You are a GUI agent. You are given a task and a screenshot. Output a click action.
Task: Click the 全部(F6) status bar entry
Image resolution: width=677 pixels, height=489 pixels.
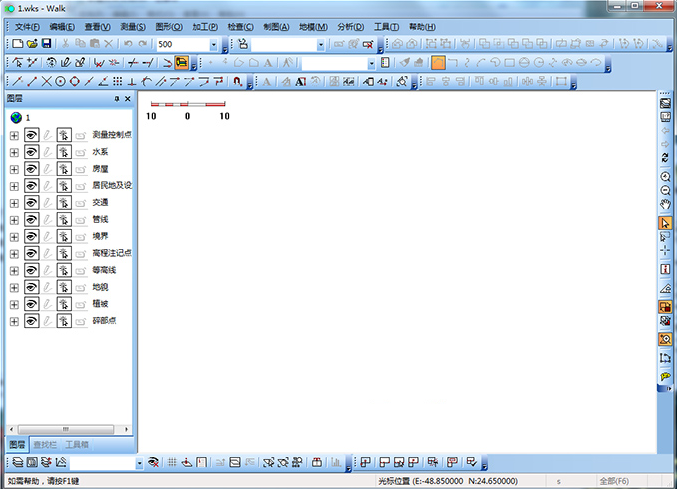point(614,481)
